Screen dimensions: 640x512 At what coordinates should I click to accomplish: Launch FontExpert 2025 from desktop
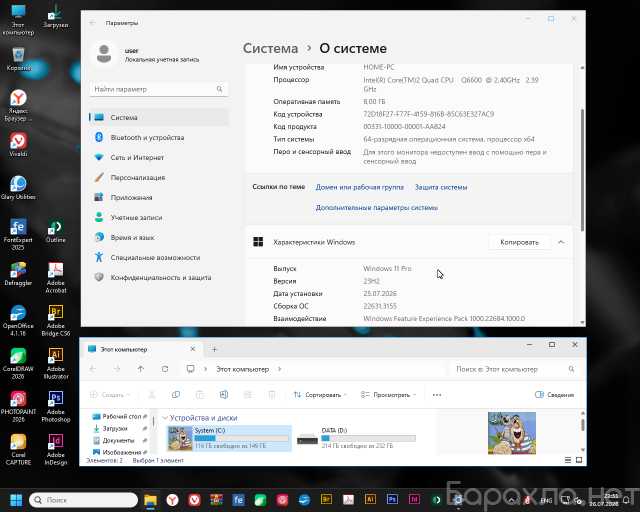[x=18, y=234]
